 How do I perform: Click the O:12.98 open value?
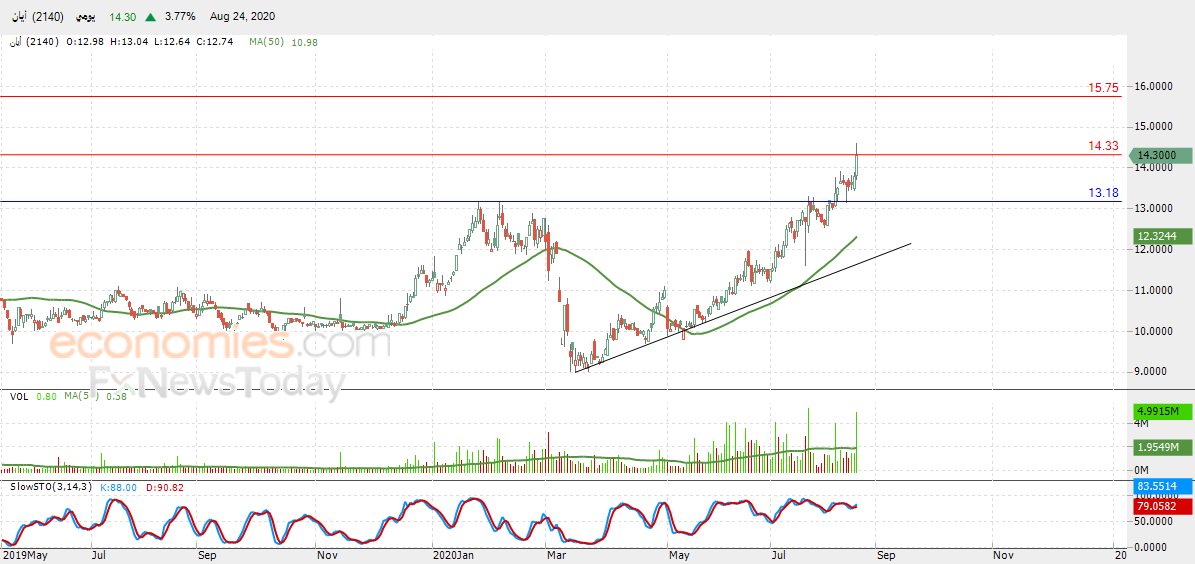[x=86, y=42]
